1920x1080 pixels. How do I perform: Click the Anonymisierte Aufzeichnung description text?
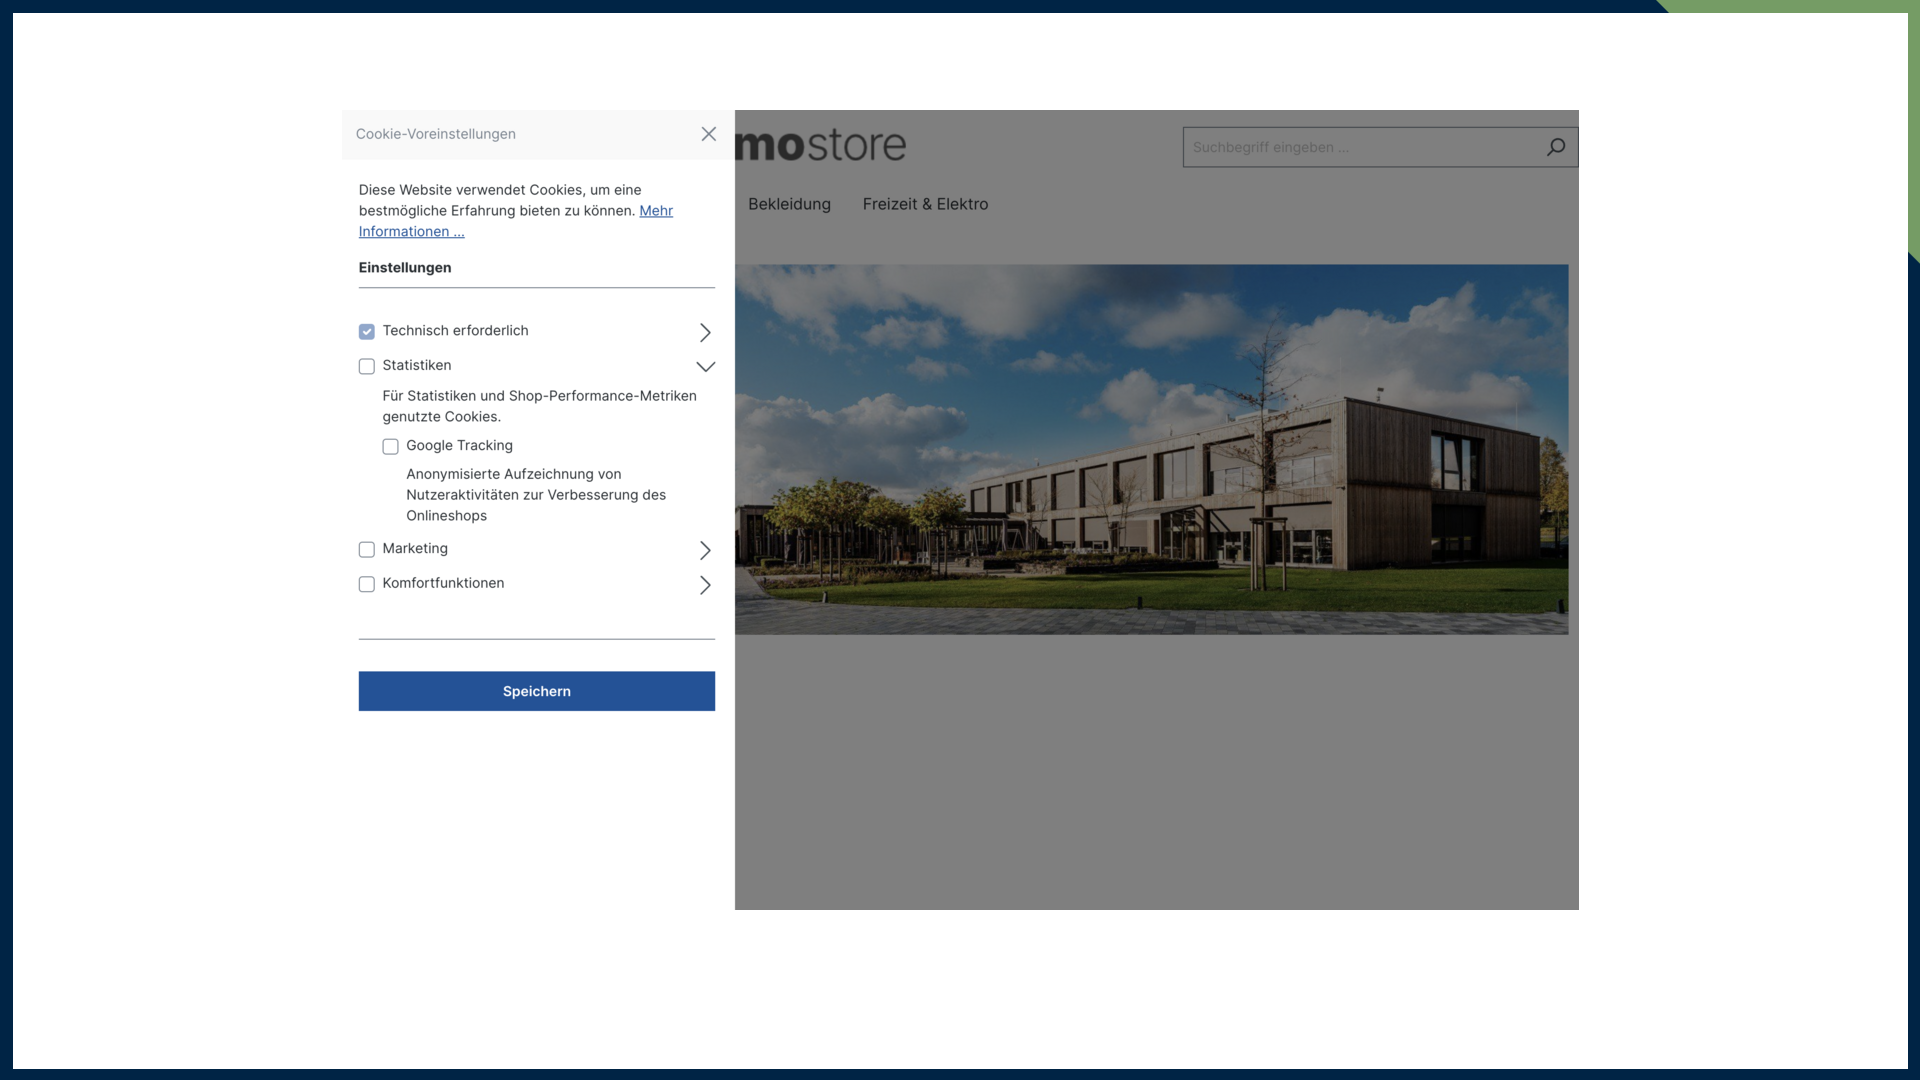536,495
